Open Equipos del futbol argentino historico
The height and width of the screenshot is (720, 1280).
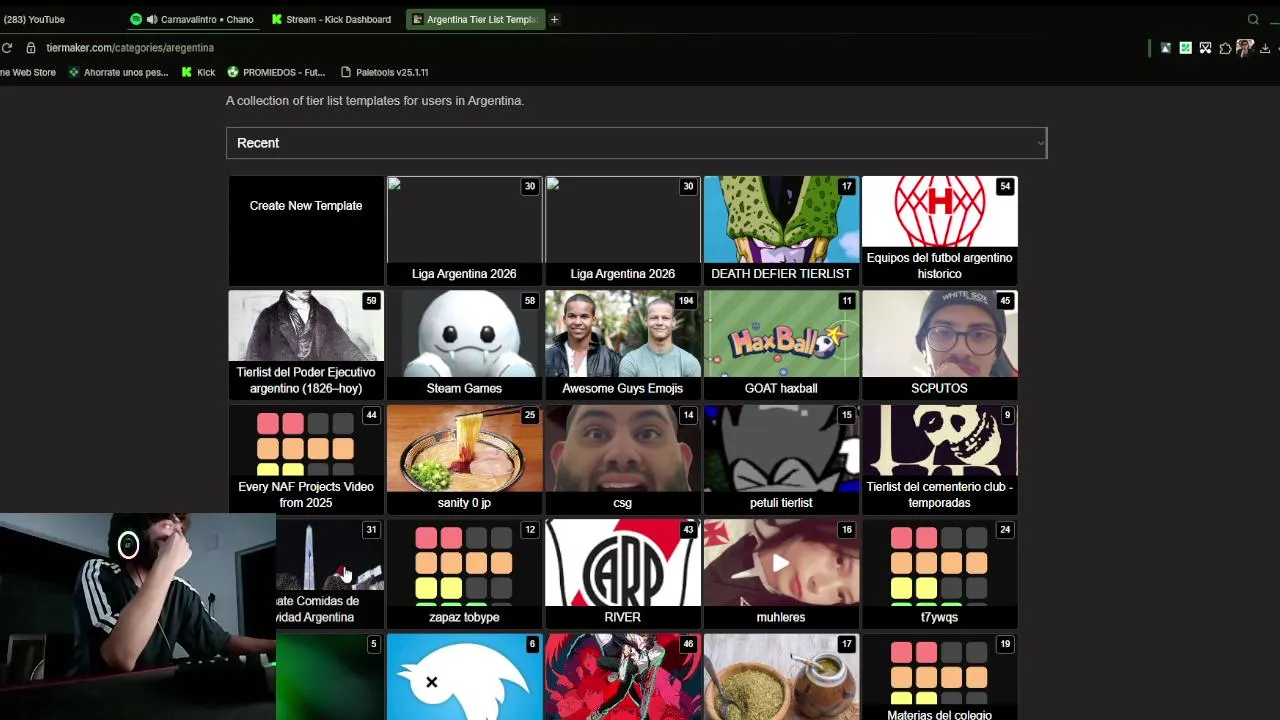tap(939, 231)
